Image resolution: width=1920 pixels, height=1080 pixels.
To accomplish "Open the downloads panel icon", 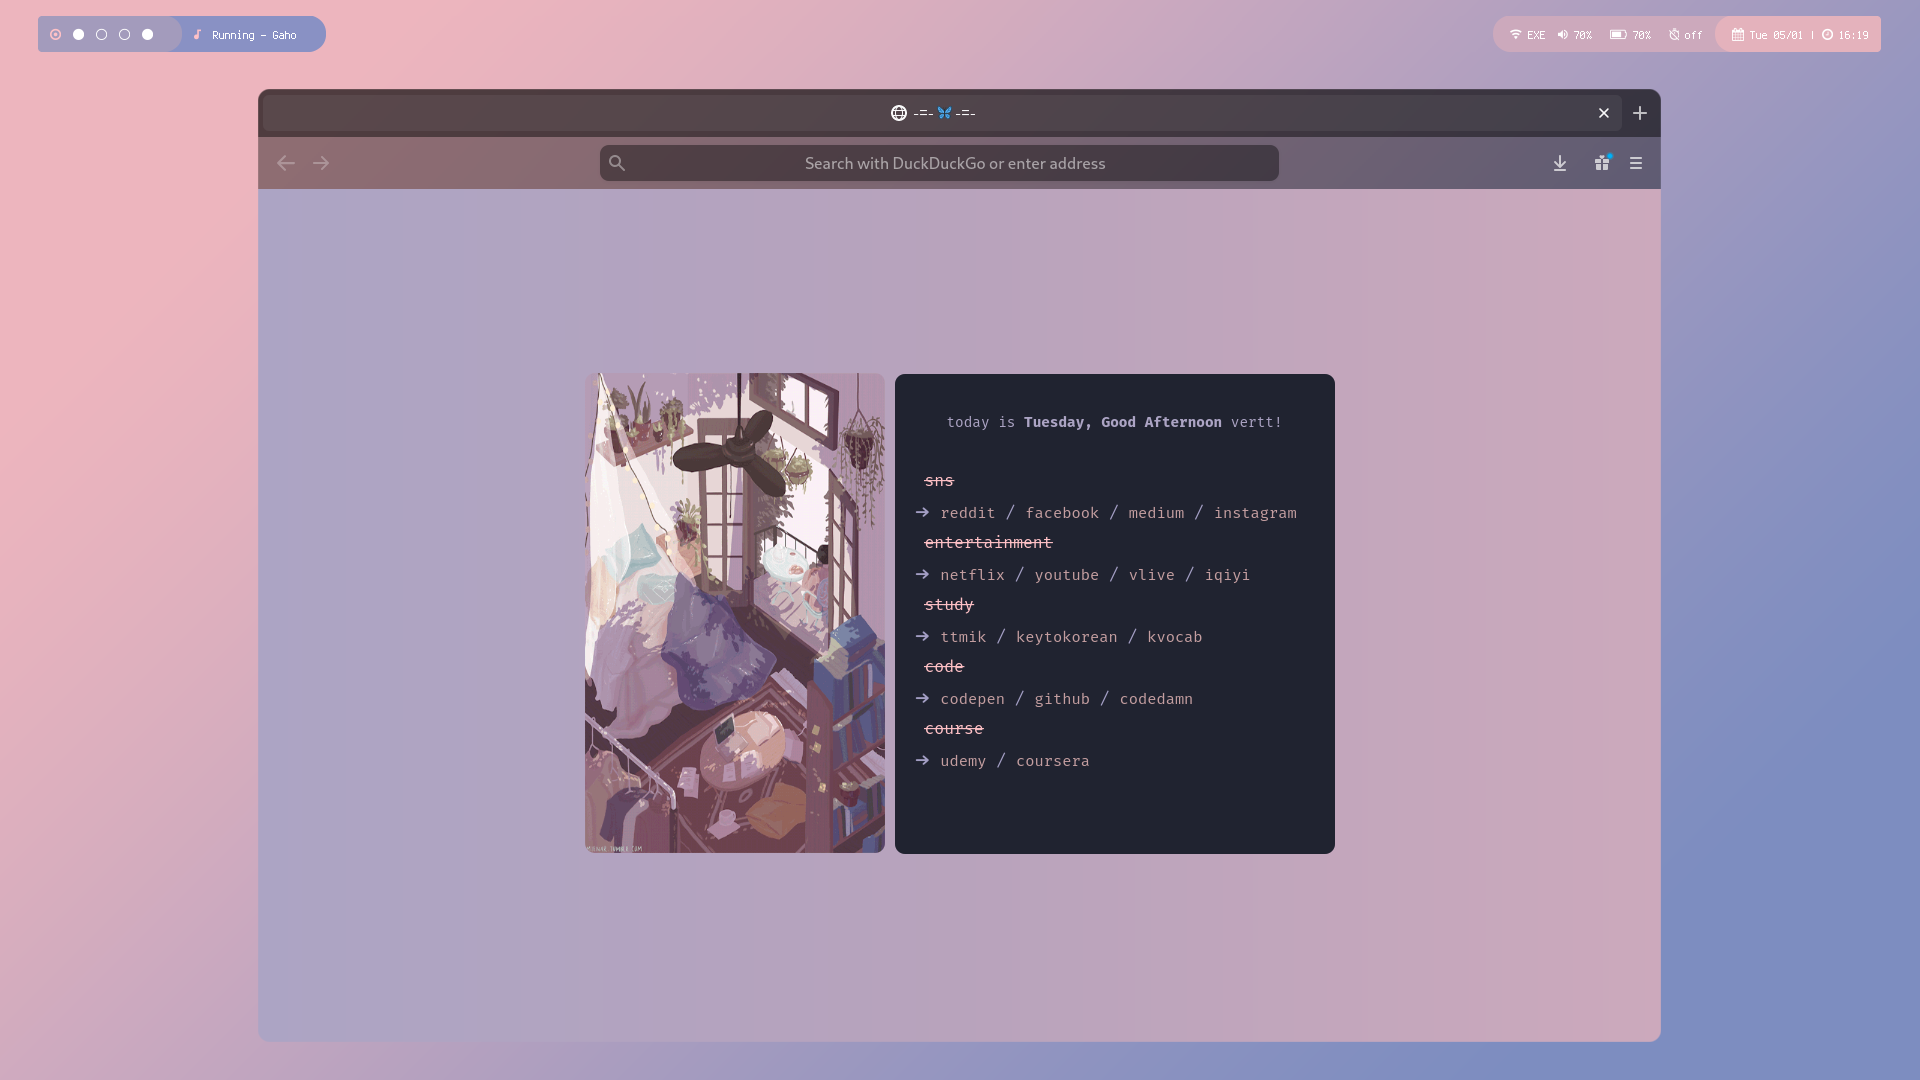I will pos(1560,163).
